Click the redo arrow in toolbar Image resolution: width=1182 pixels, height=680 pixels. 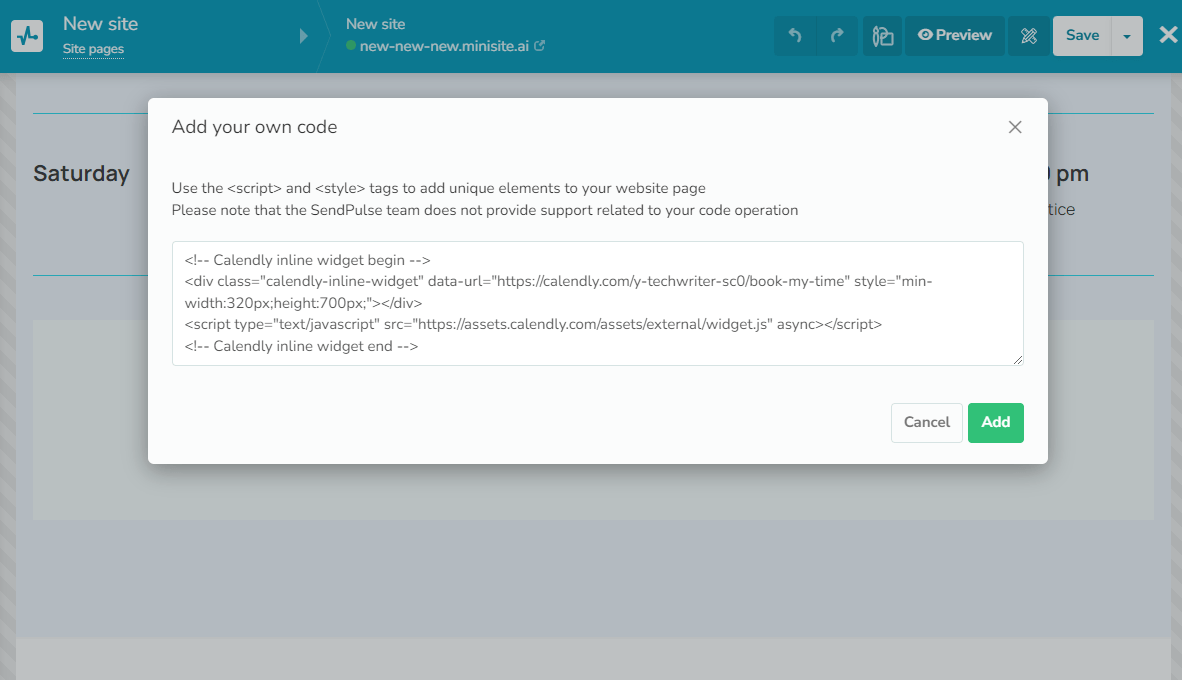coord(837,36)
